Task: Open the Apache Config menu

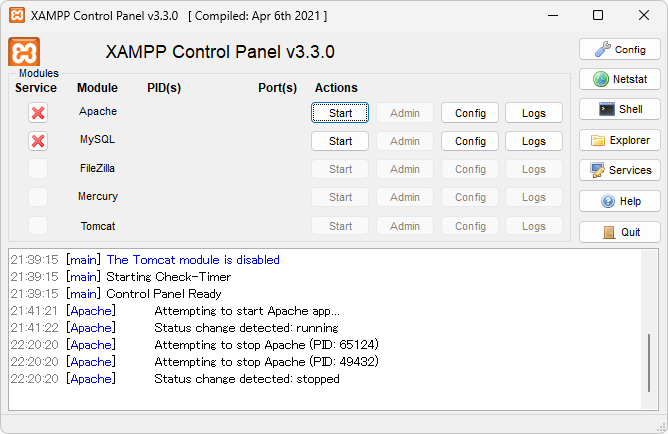Action: coord(470,113)
